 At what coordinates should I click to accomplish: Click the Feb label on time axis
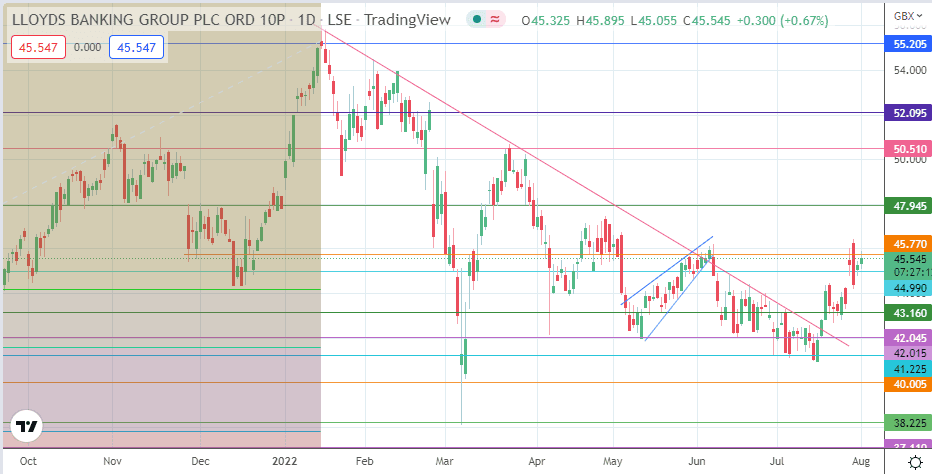pyautogui.click(x=364, y=461)
